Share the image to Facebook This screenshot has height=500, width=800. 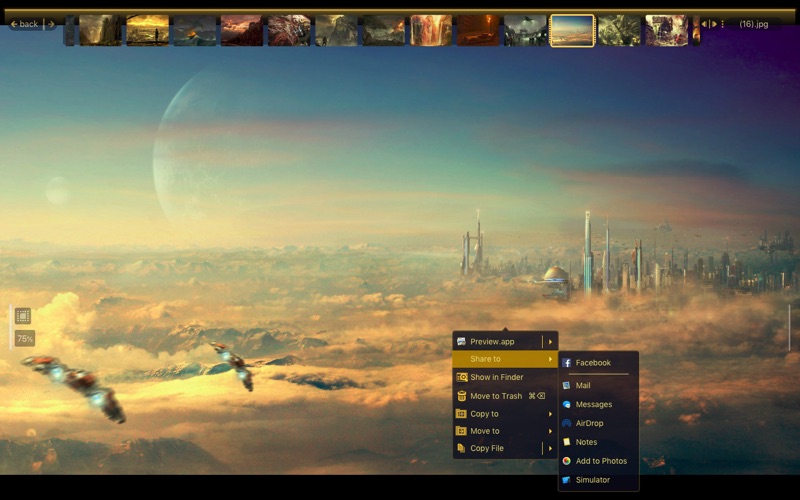tap(598, 363)
